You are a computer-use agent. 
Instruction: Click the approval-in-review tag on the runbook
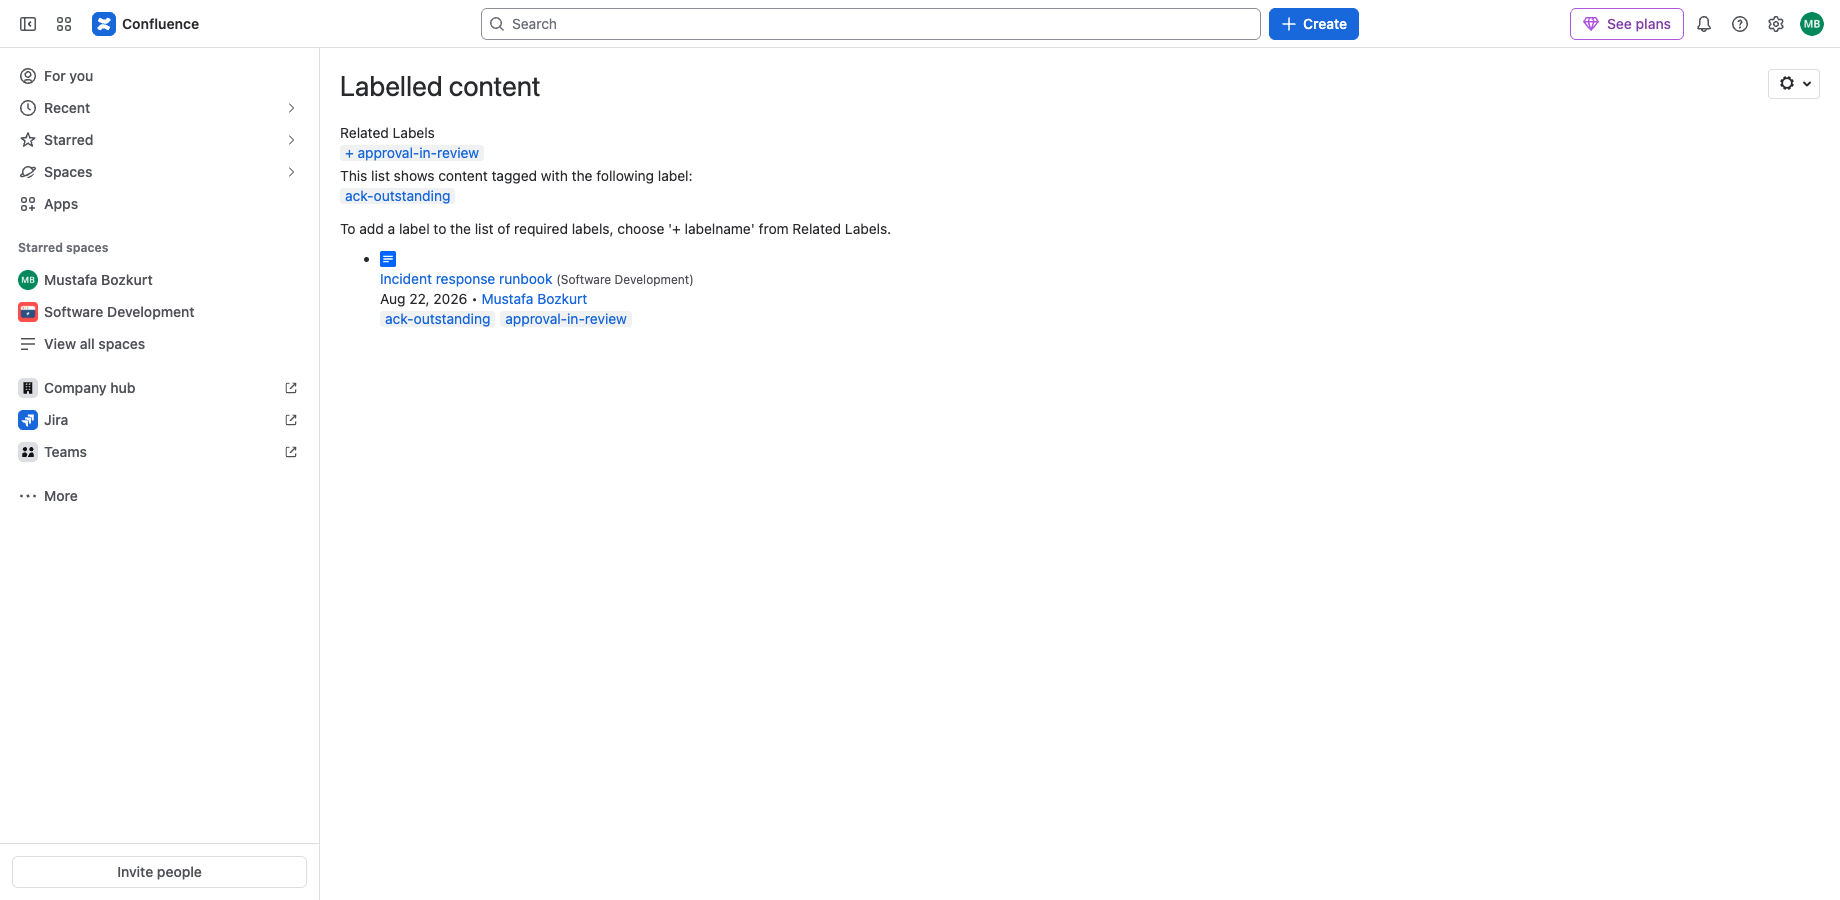566,319
